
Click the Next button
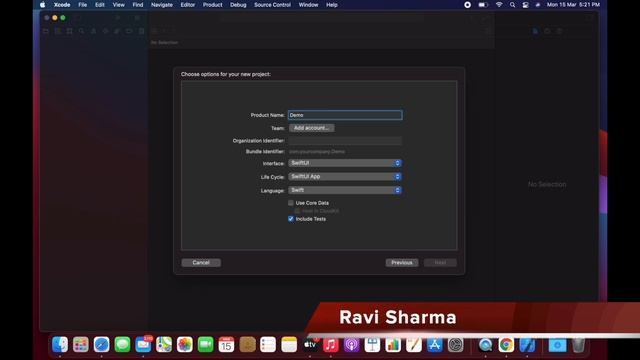point(440,263)
